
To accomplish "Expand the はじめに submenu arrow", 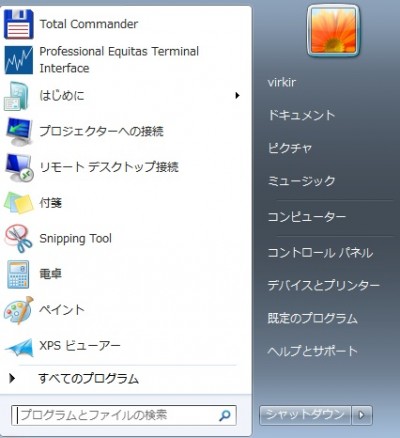I will click(x=237, y=96).
